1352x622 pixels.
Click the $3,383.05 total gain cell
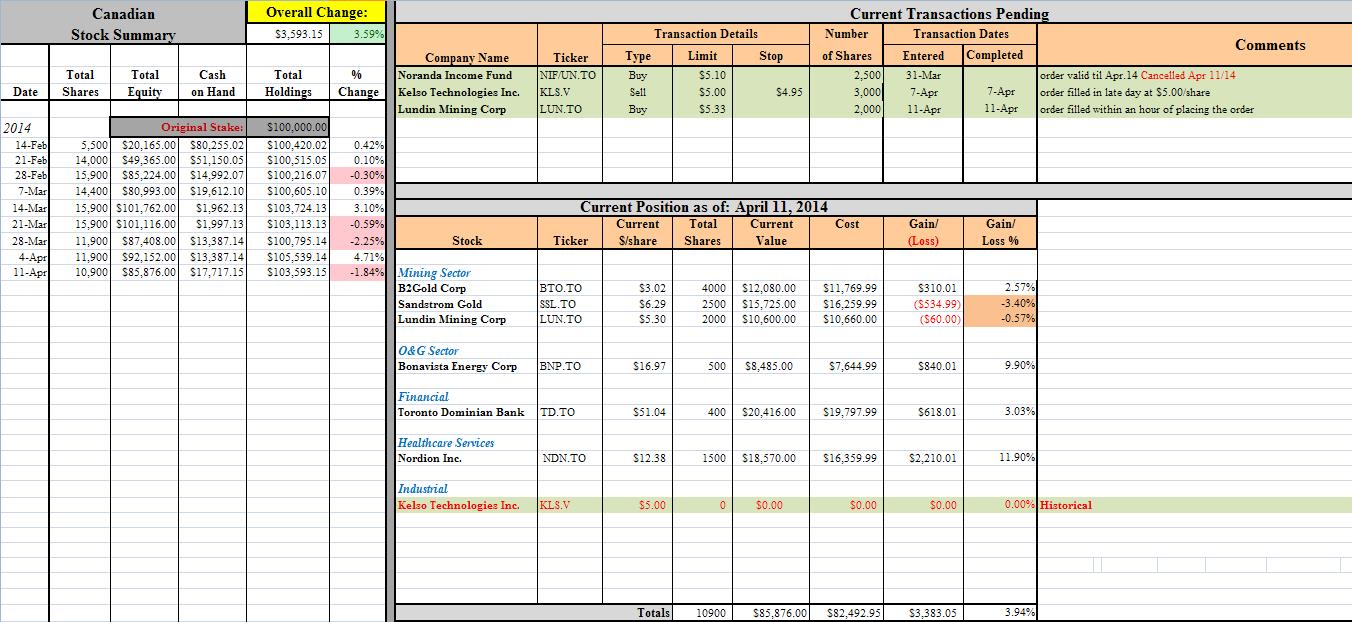tap(924, 612)
